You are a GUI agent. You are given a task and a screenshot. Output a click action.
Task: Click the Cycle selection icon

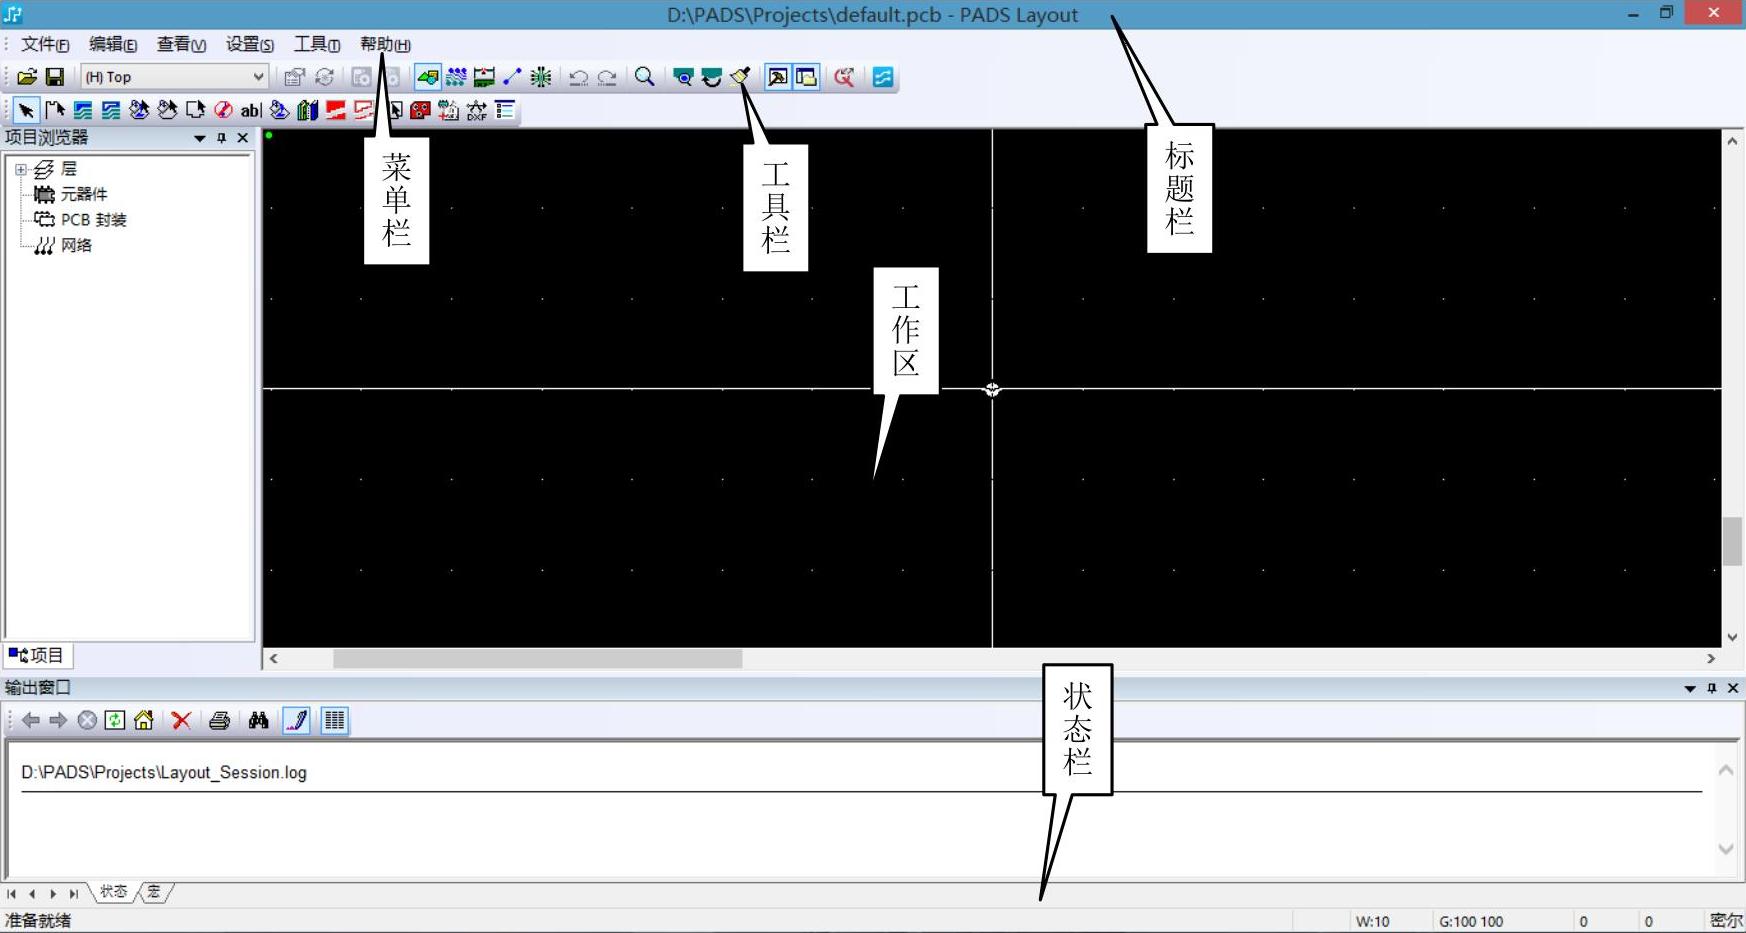click(x=325, y=77)
